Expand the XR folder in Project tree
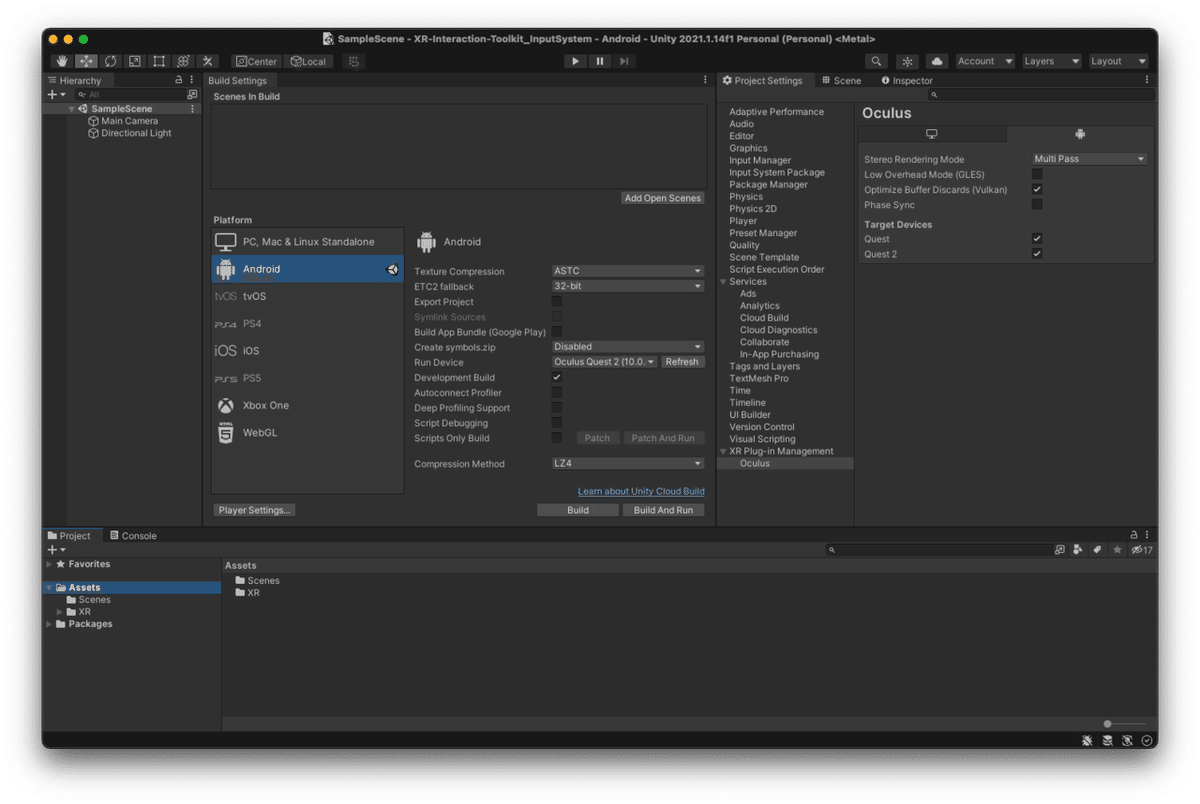Viewport: 1200px width, 804px height. click(x=60, y=612)
